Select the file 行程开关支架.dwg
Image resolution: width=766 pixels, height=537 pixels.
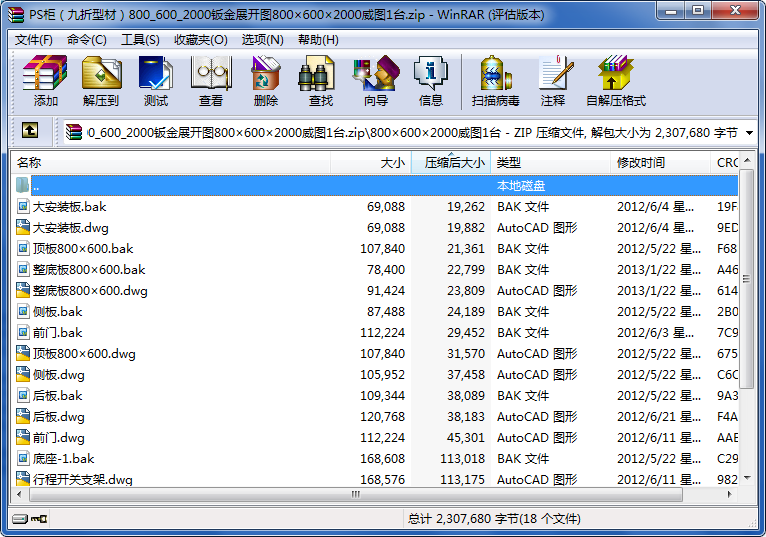[x=83, y=480]
